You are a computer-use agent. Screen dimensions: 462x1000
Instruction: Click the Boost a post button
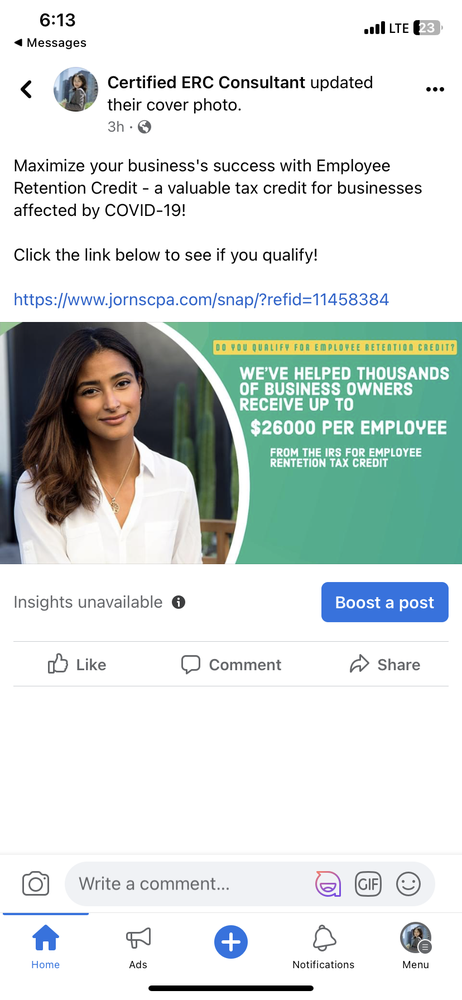pos(385,602)
